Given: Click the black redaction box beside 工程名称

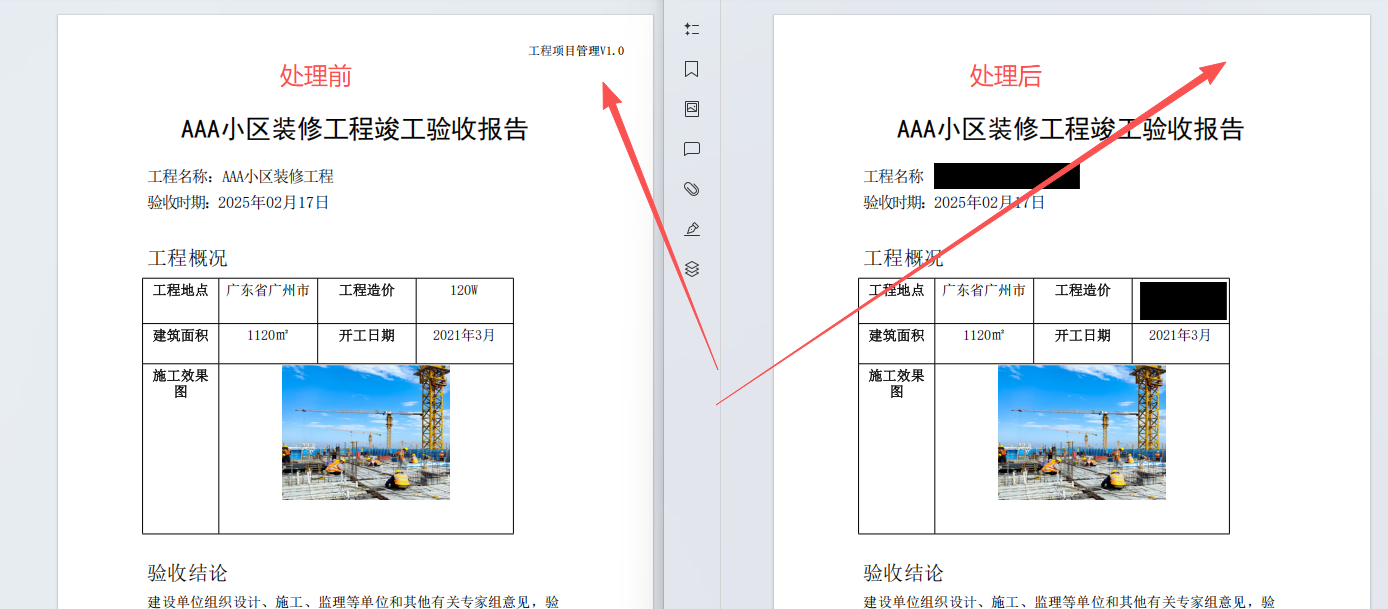Looking at the screenshot, I should click(1006, 177).
